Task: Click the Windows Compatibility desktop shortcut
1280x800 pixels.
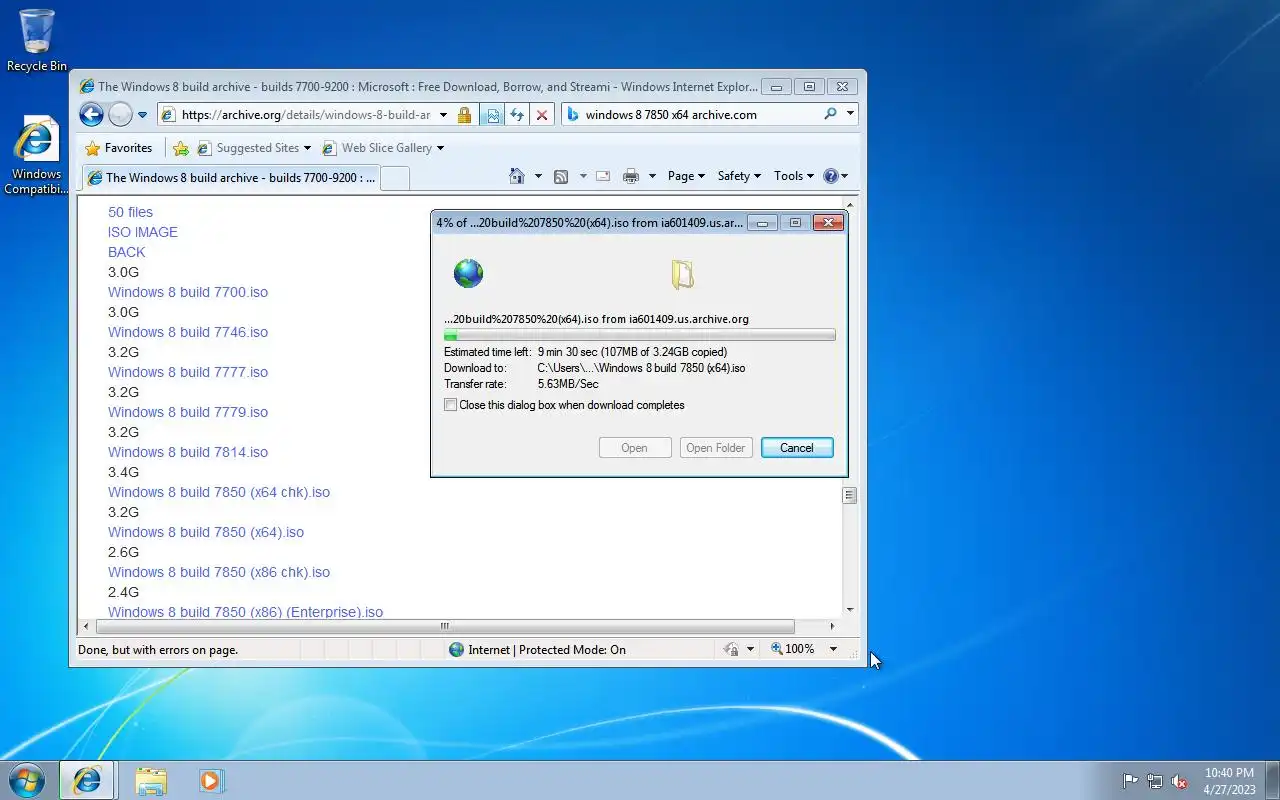Action: [36, 156]
